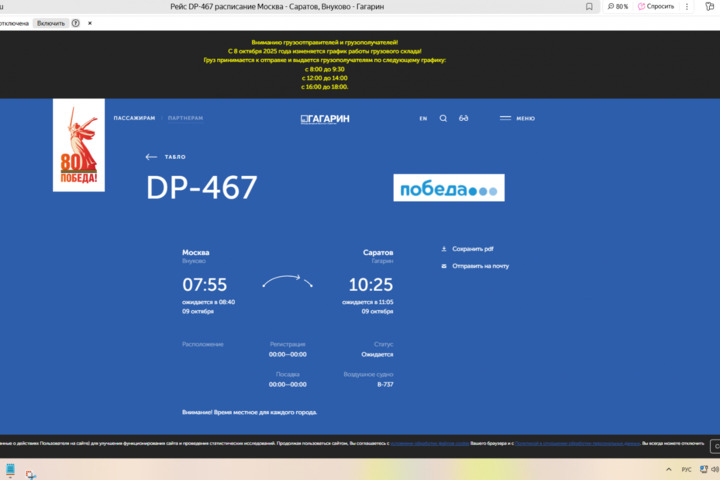This screenshot has height=480, width=720.
Task: Click the 80 Победа anniversary banner
Action: tap(78, 146)
